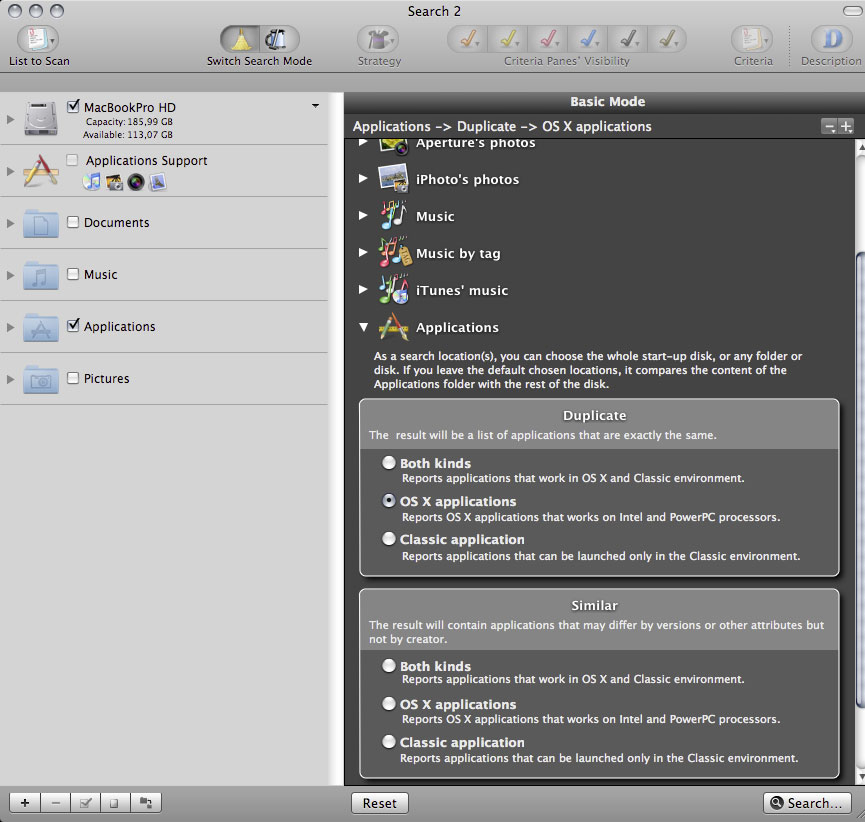The width and height of the screenshot is (865, 822).
Task: Toggle the dark gray checkmark criteria pane
Action: [627, 39]
